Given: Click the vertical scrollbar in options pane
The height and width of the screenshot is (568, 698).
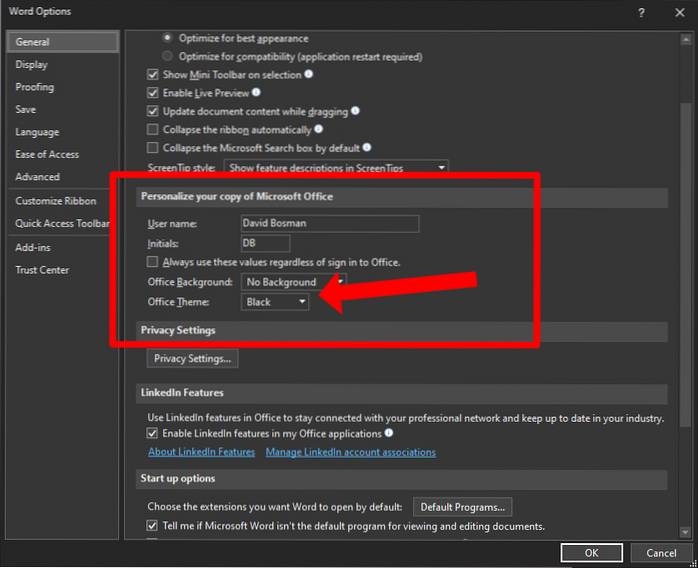Looking at the screenshot, I should pyautogui.click(x=685, y=200).
